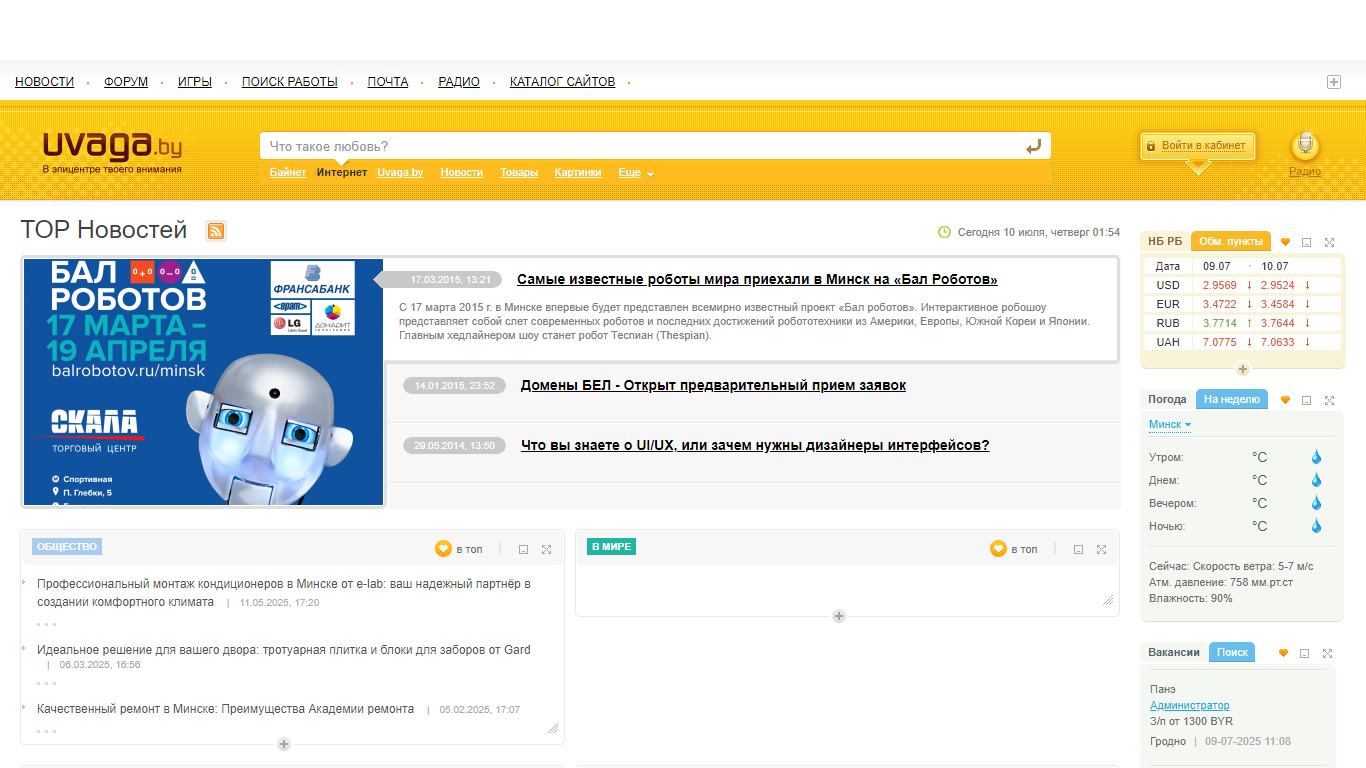Switch to the Поиск tab in Вакансии
The width and height of the screenshot is (1366, 768).
point(1232,652)
